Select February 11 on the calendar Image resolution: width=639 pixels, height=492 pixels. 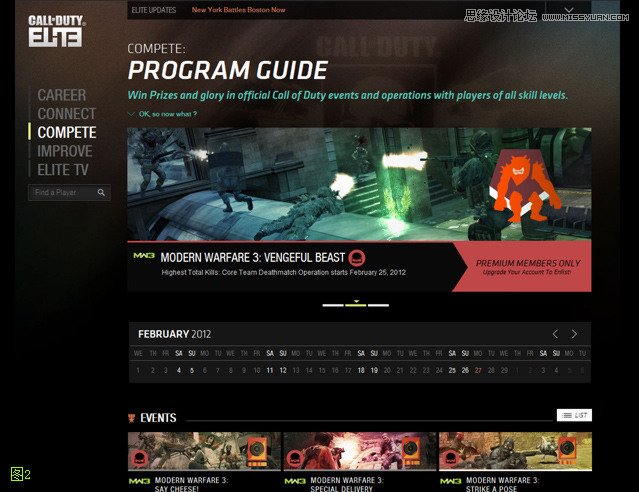[x=270, y=370]
